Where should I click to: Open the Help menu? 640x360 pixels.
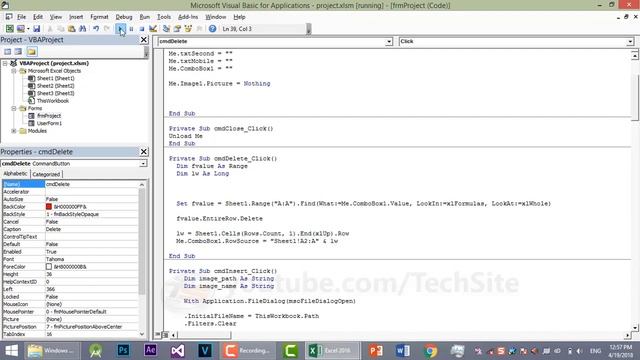point(239,17)
